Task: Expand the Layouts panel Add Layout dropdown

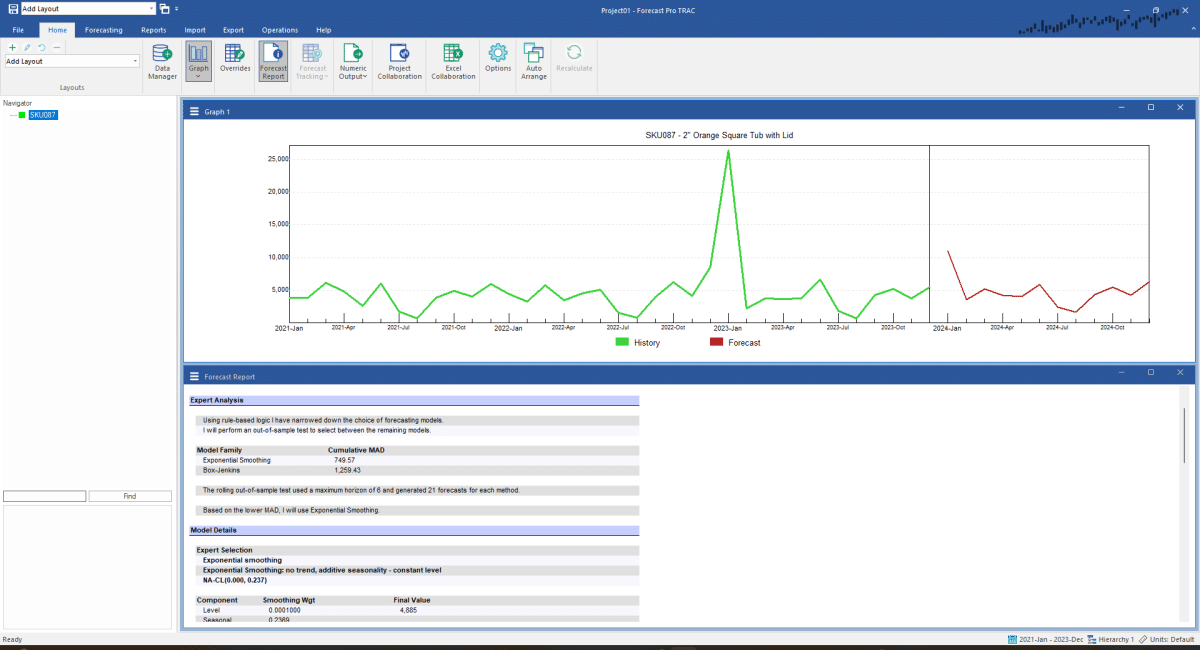Action: click(x=134, y=61)
